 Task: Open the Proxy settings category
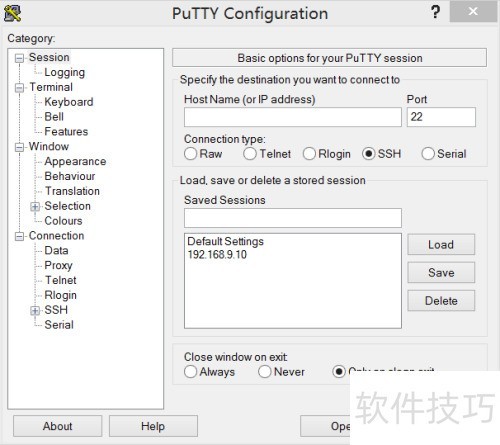pos(58,265)
